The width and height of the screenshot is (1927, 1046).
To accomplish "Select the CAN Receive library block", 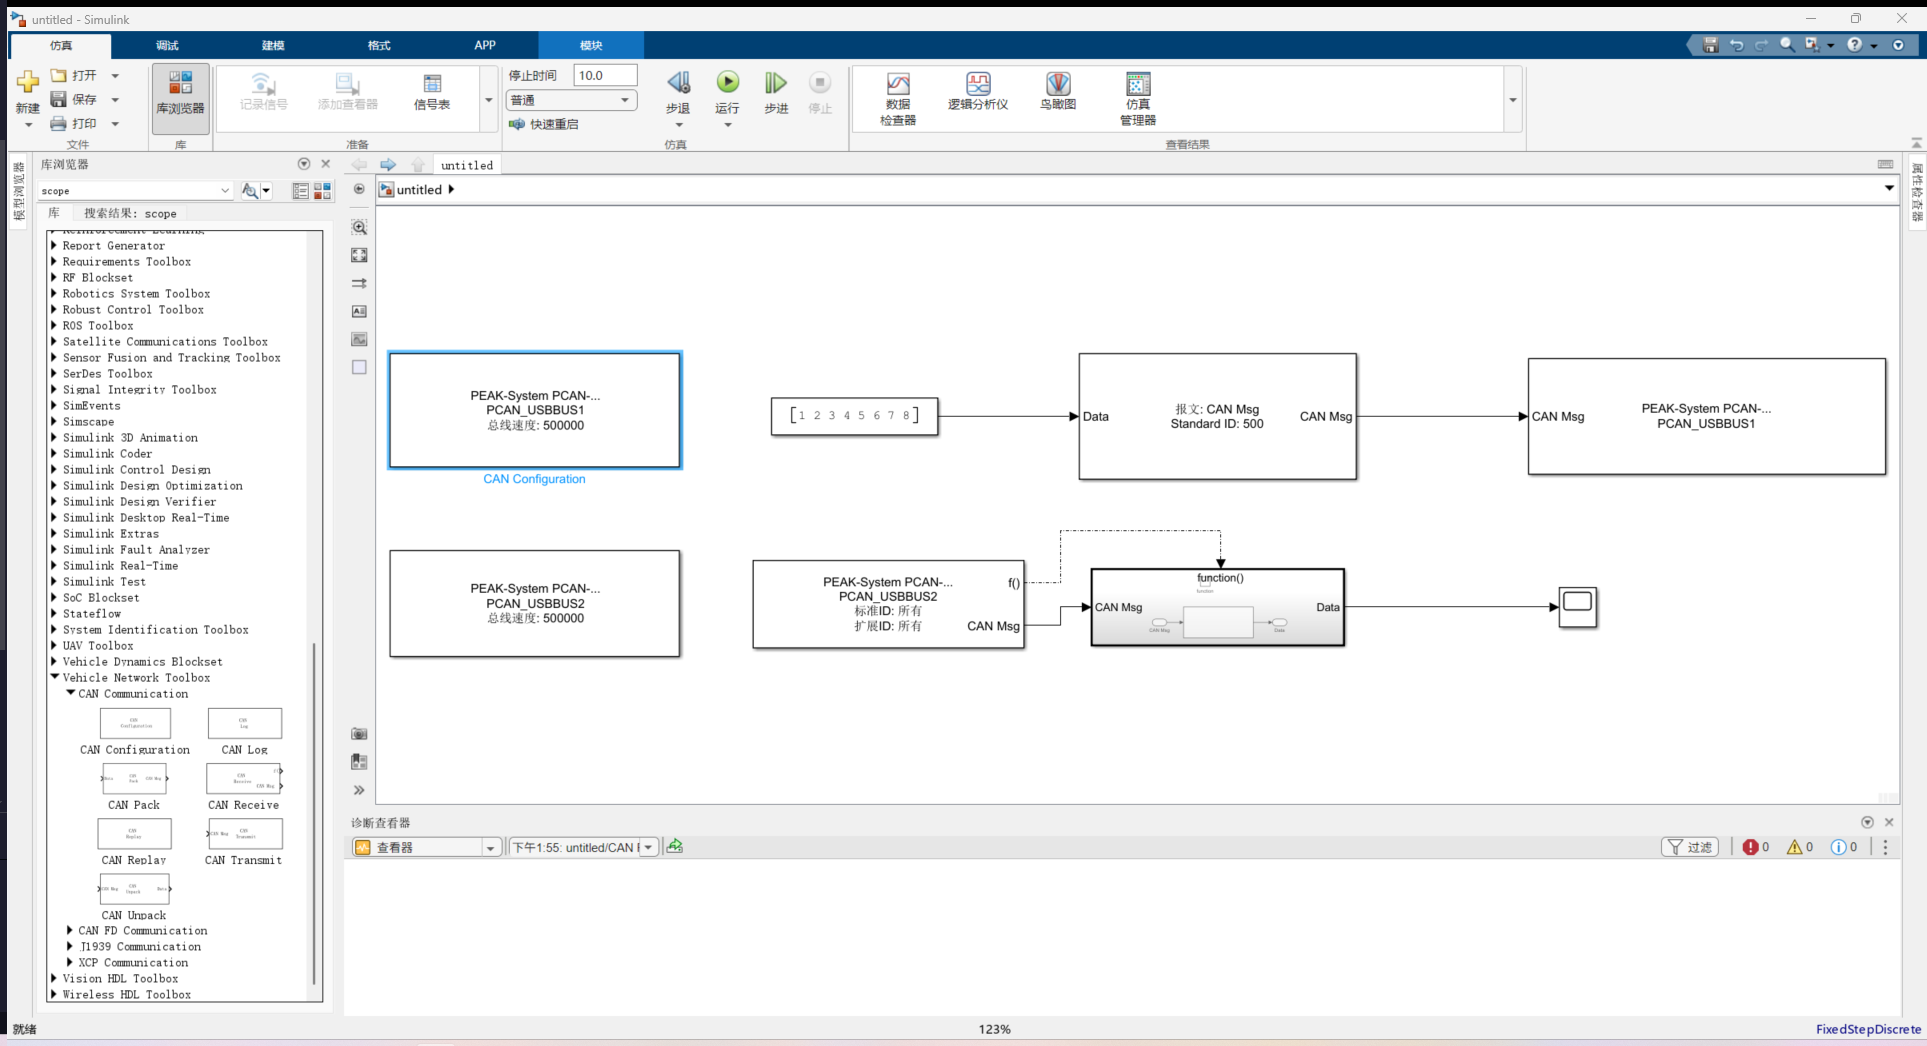I will pos(245,778).
